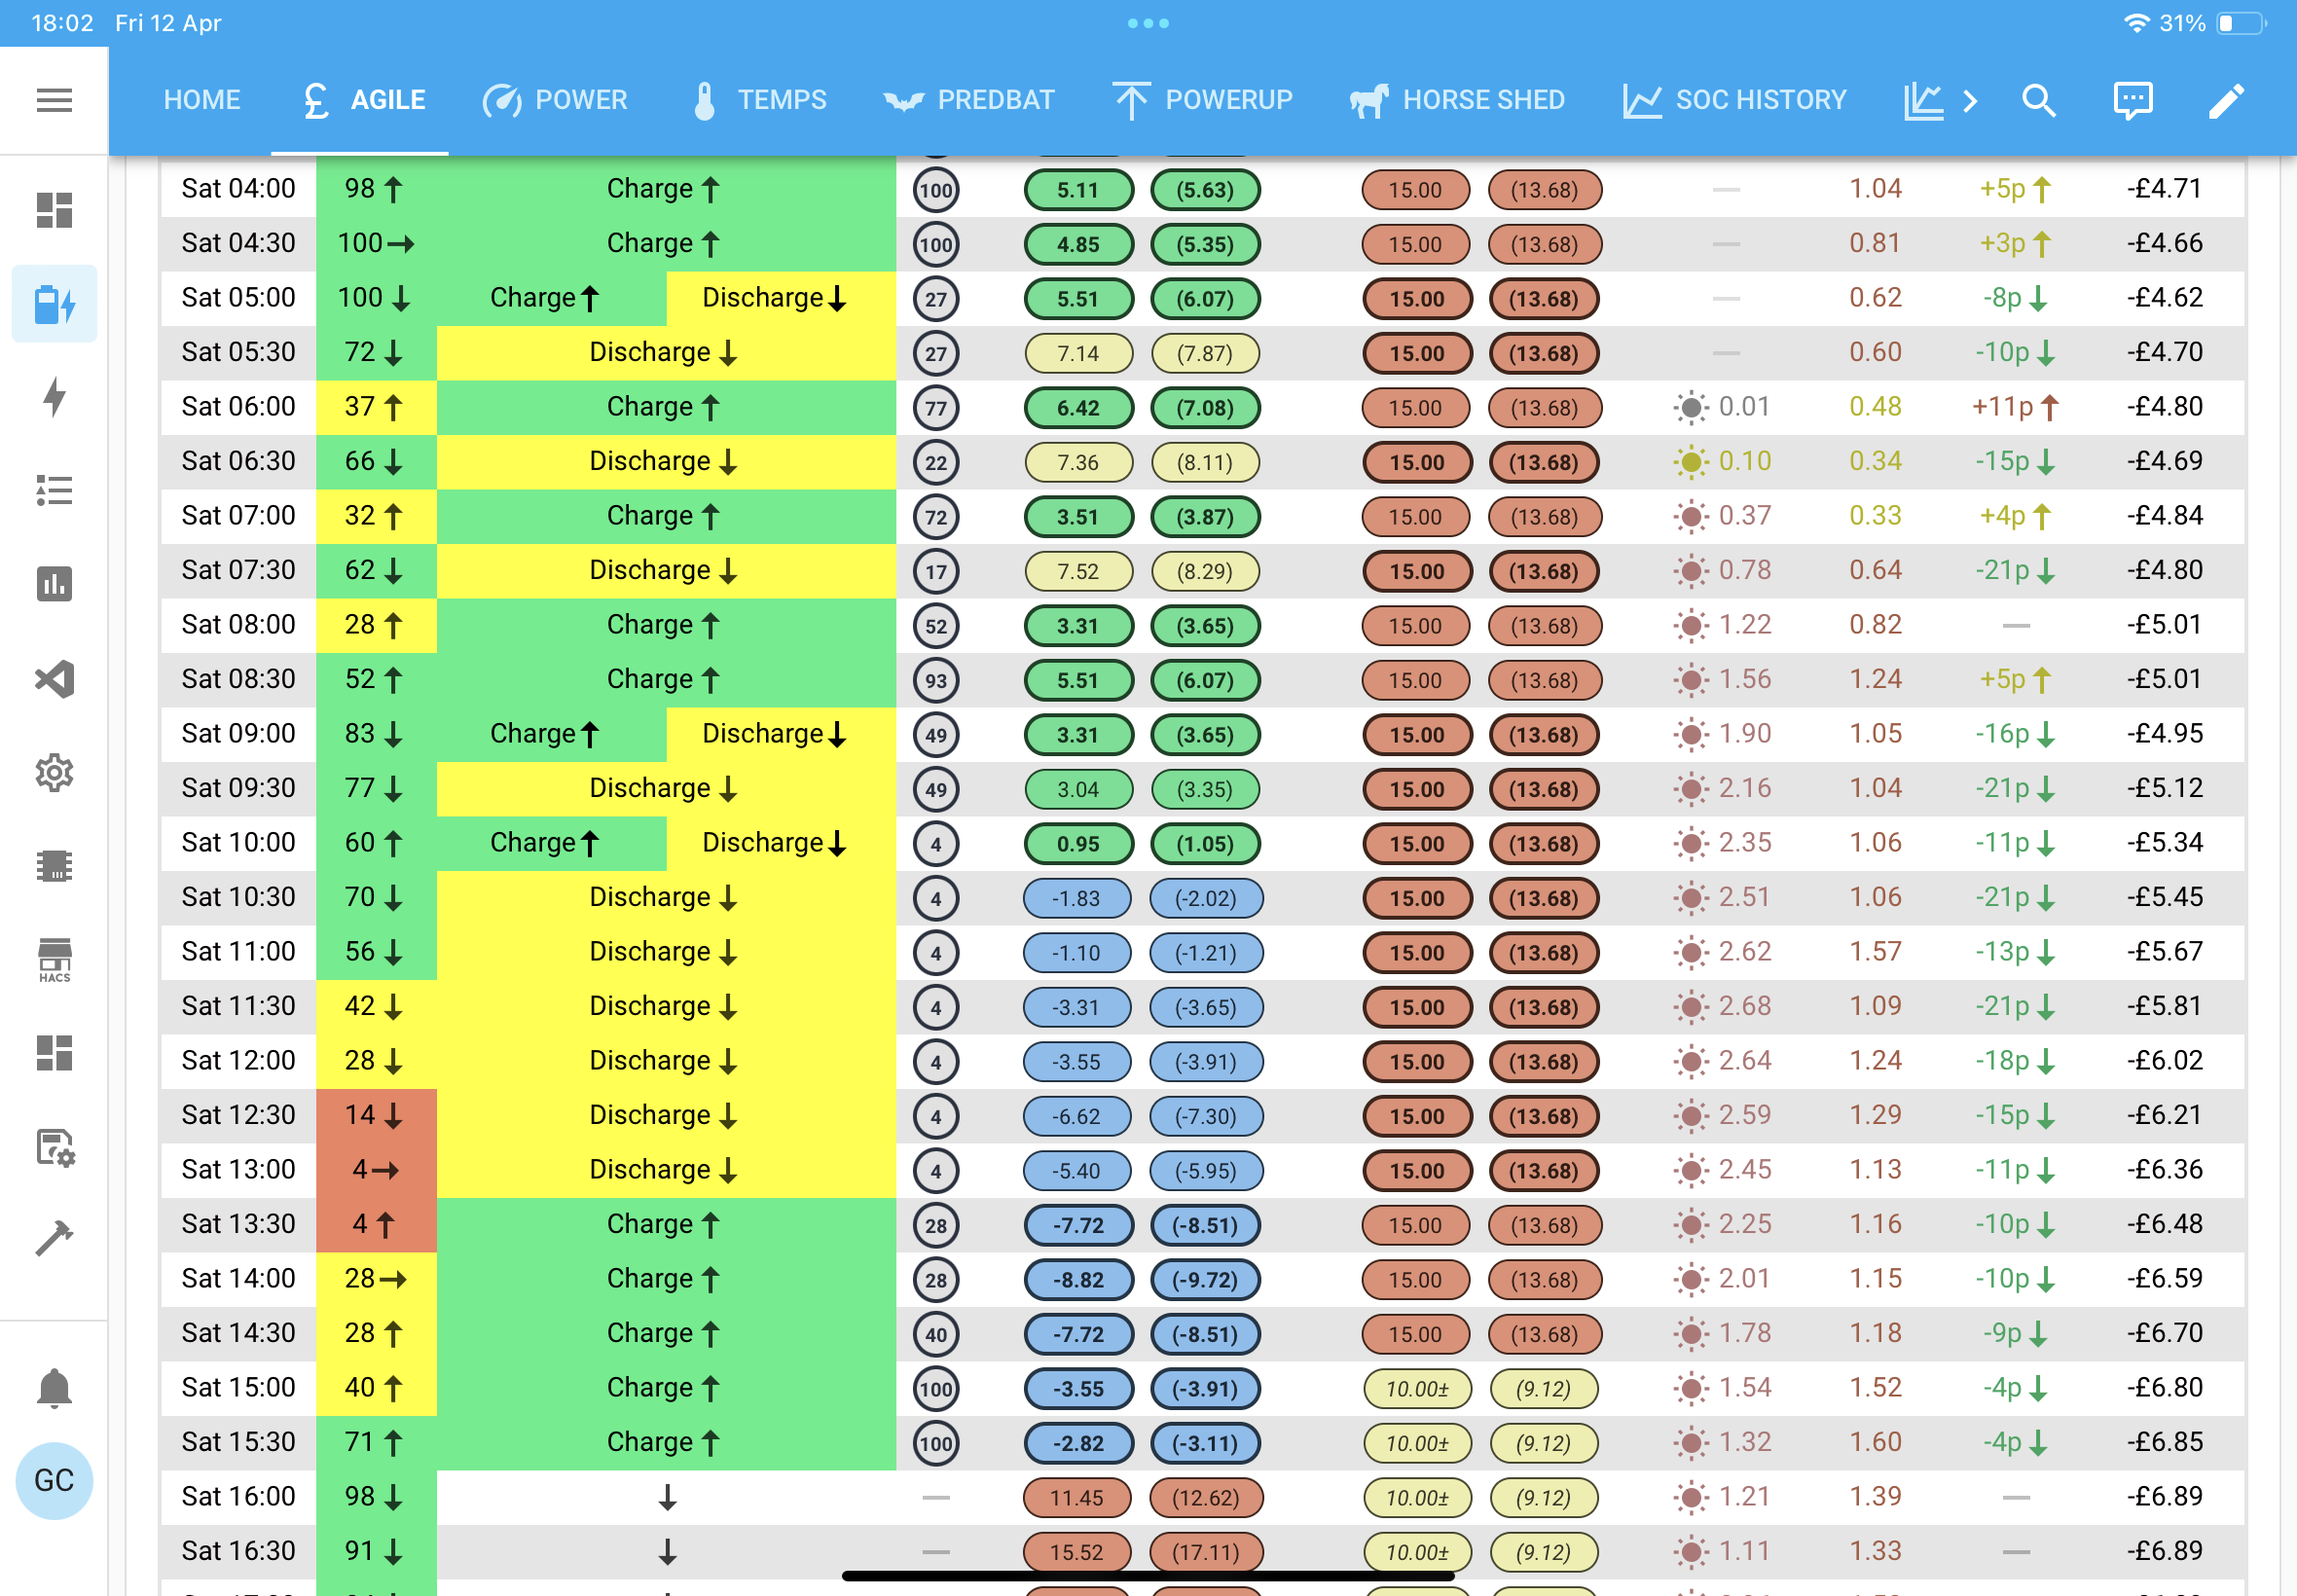Open the HORSE SHED tab
The width and height of the screenshot is (2297, 1596).
coord(1457,100)
